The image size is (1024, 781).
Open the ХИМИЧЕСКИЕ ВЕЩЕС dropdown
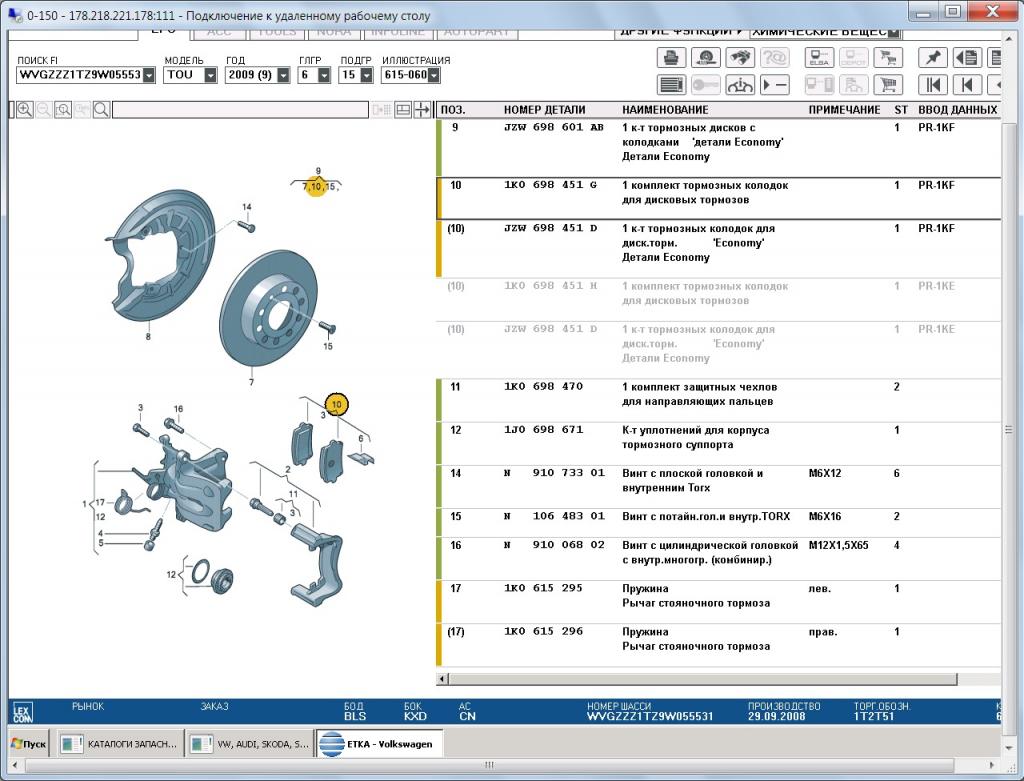[x=894, y=32]
